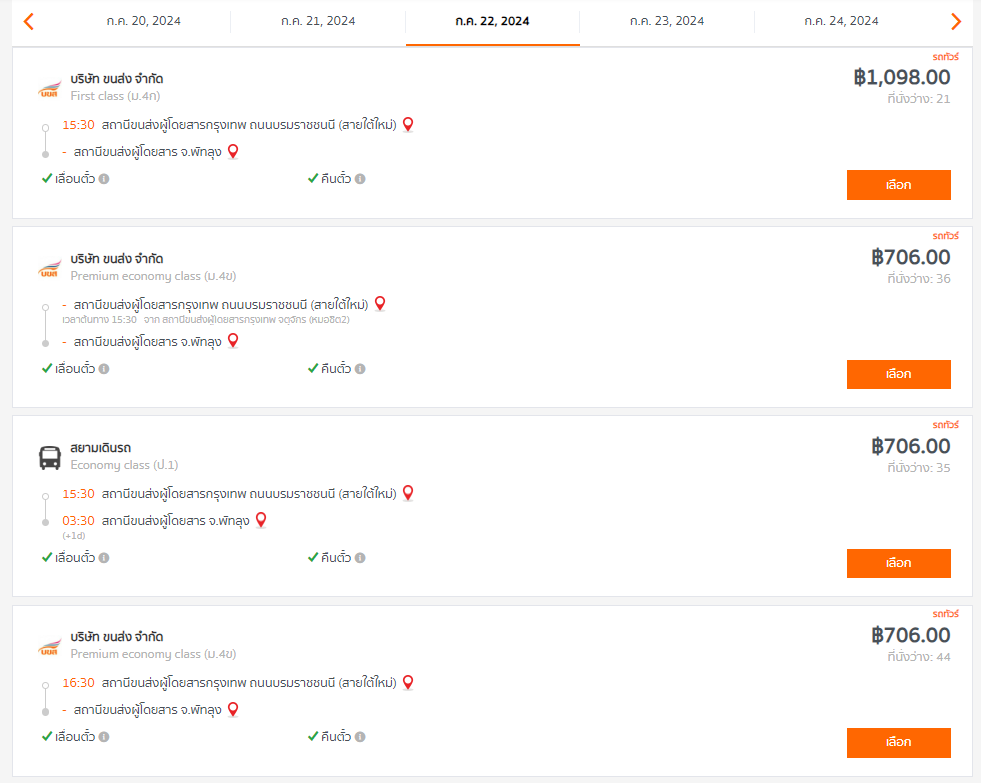The height and width of the screenshot is (783, 981).
Task: Click เลือก for the second Premium economy trip
Action: [898, 374]
